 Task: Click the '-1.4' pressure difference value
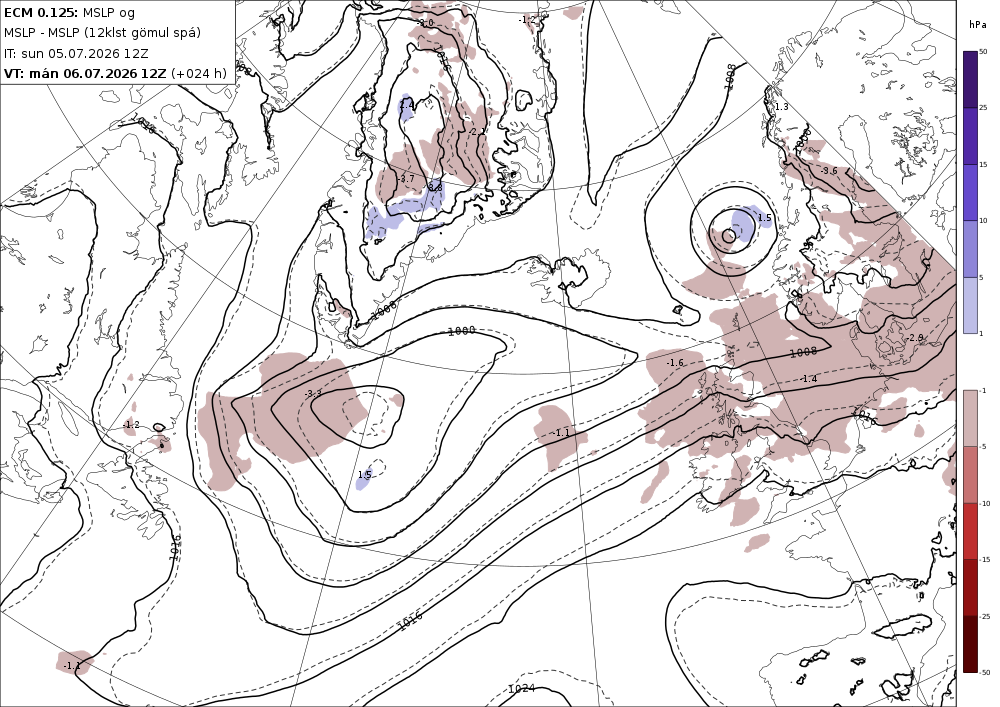pyautogui.click(x=809, y=379)
